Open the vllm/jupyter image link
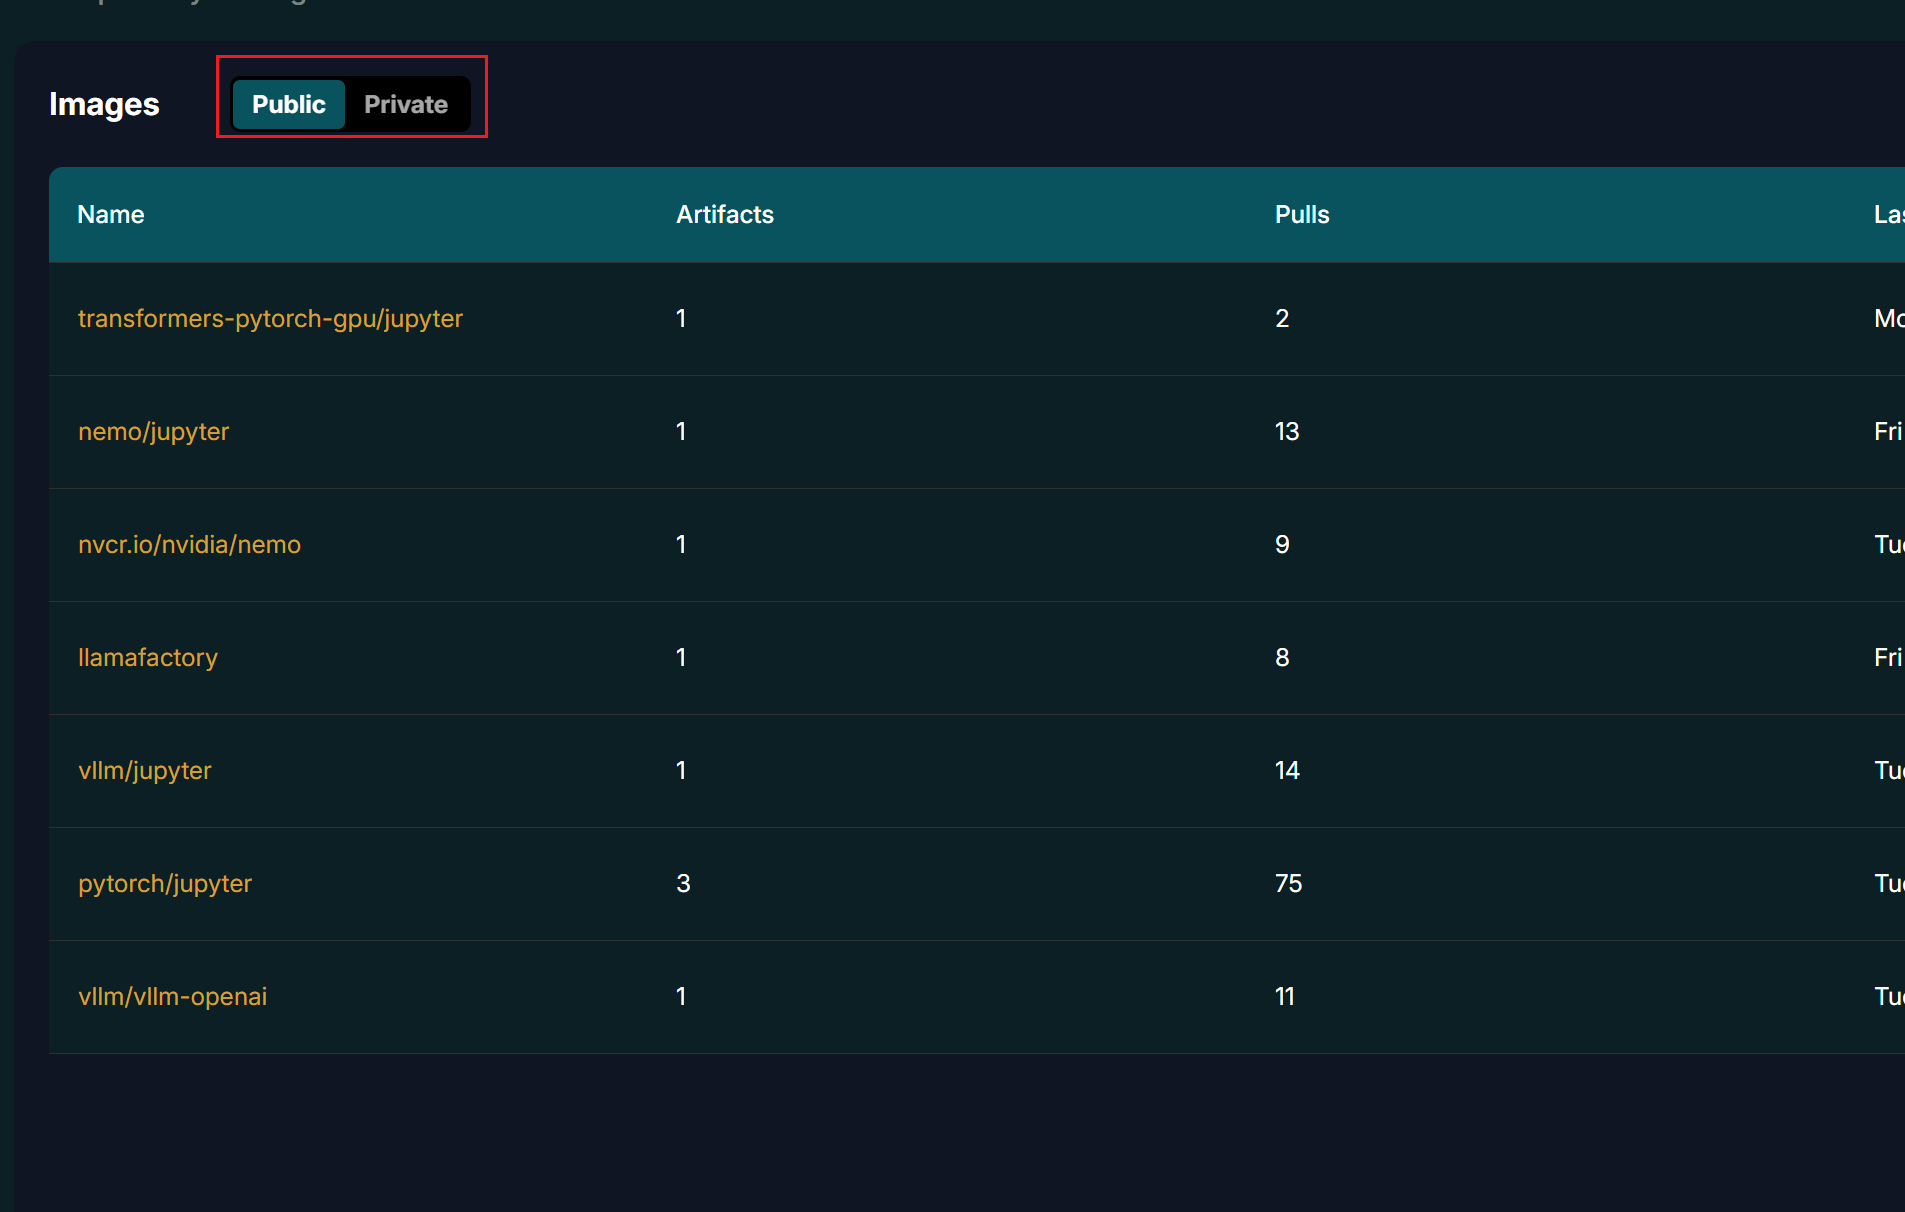Screen dimensions: 1905x1212 pyautogui.click(x=145, y=770)
